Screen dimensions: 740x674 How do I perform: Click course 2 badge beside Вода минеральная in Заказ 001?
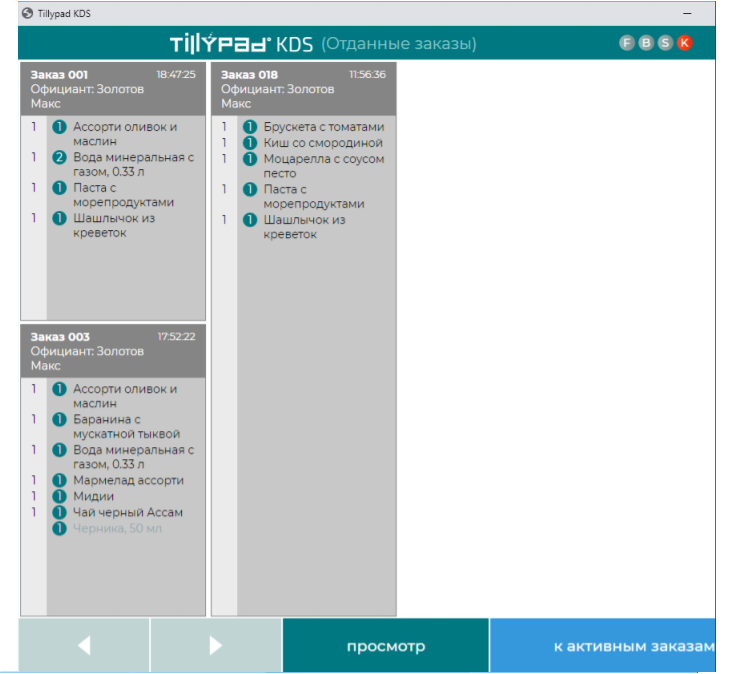[59, 157]
